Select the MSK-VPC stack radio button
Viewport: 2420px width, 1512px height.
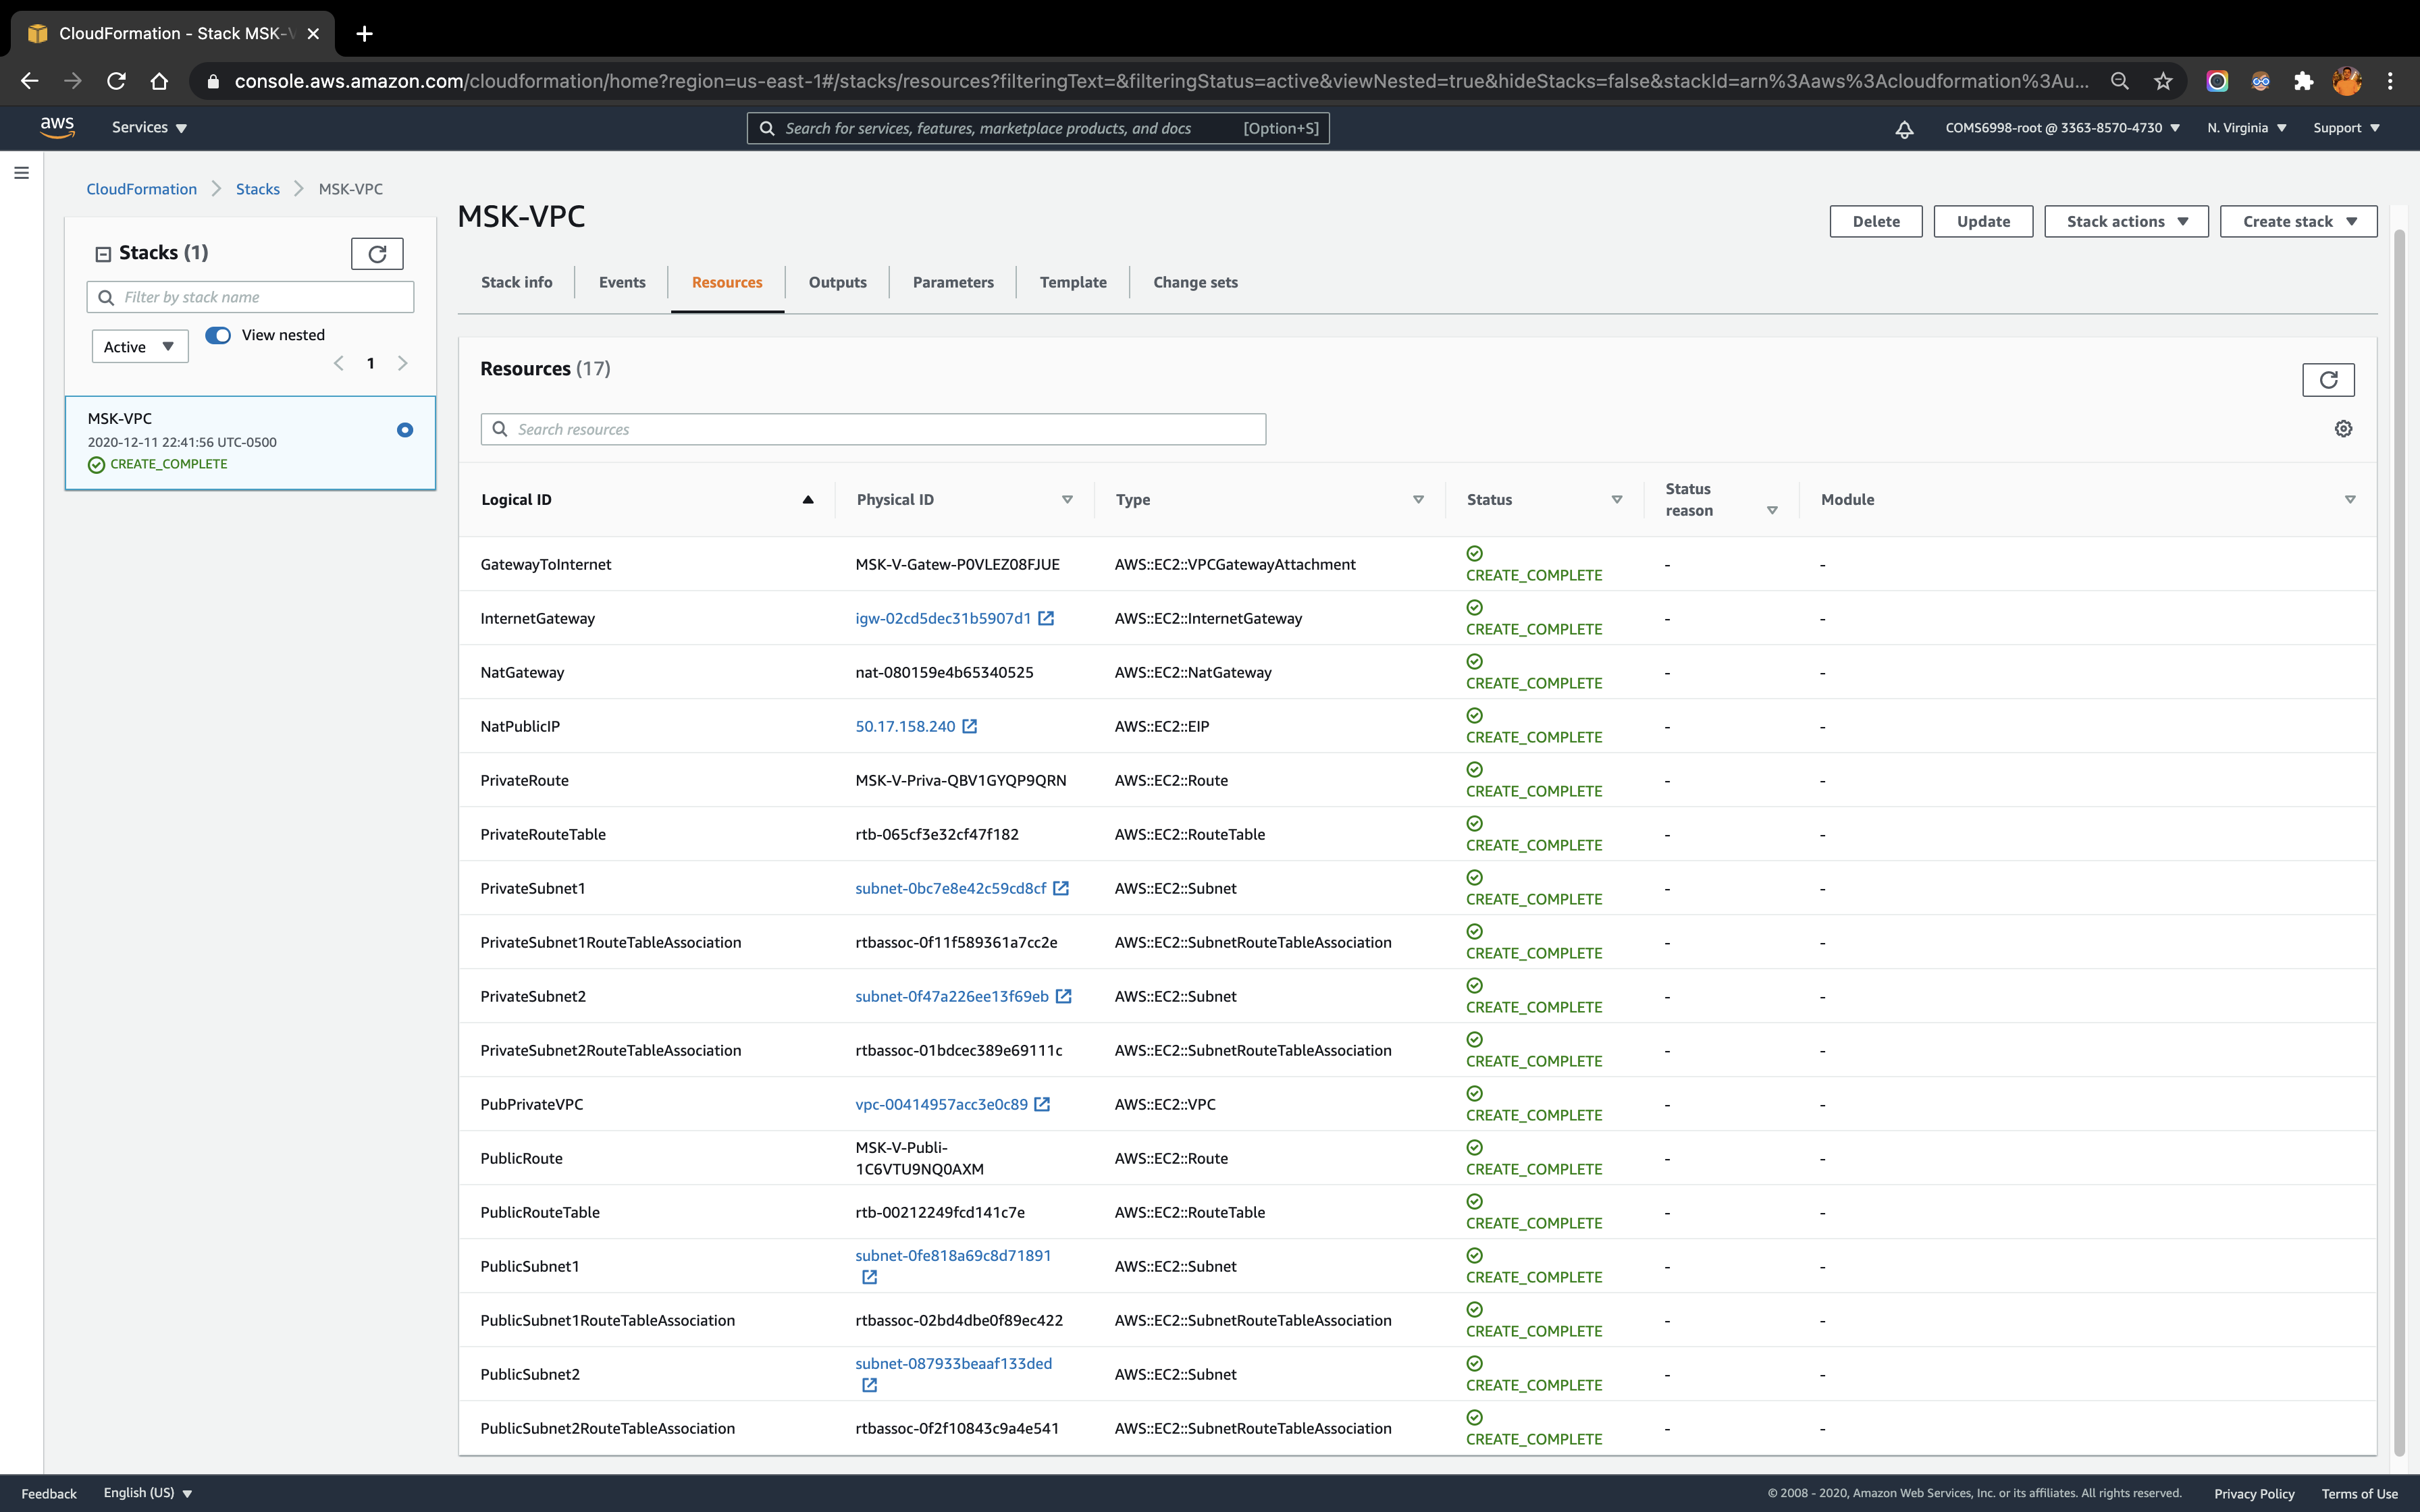tap(405, 430)
